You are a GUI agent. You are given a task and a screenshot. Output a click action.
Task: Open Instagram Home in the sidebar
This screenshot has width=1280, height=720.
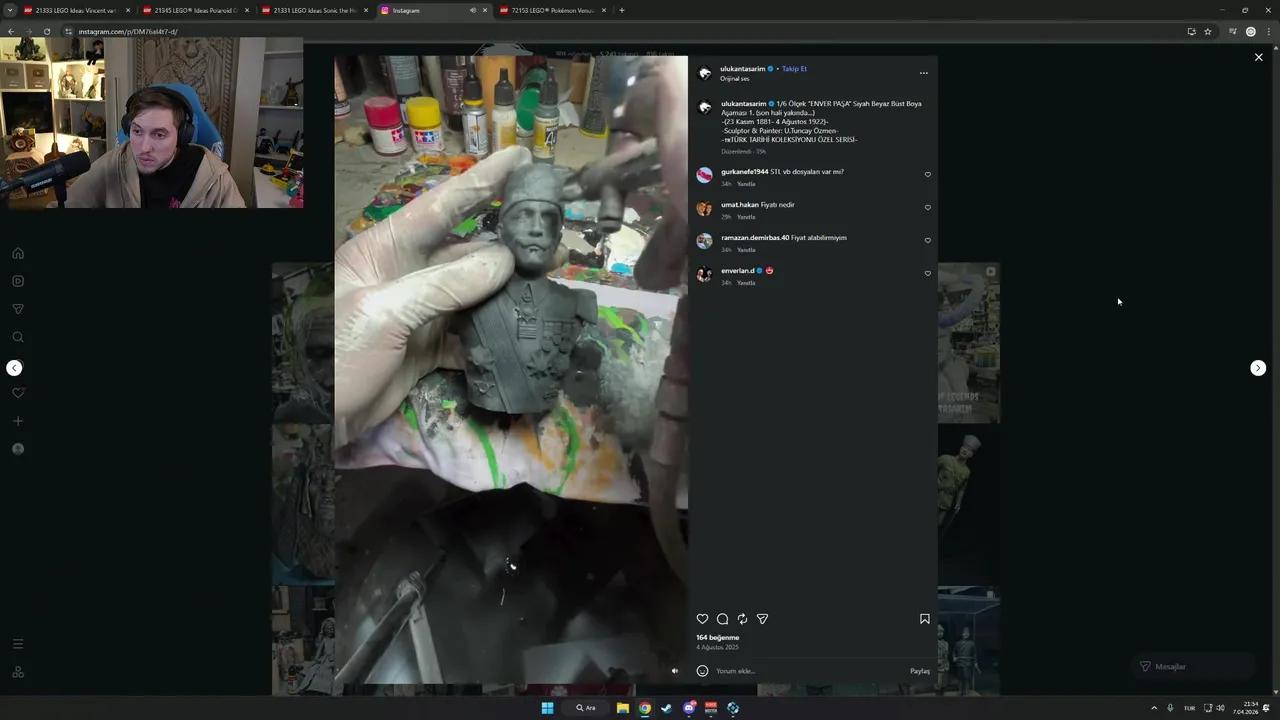18,254
